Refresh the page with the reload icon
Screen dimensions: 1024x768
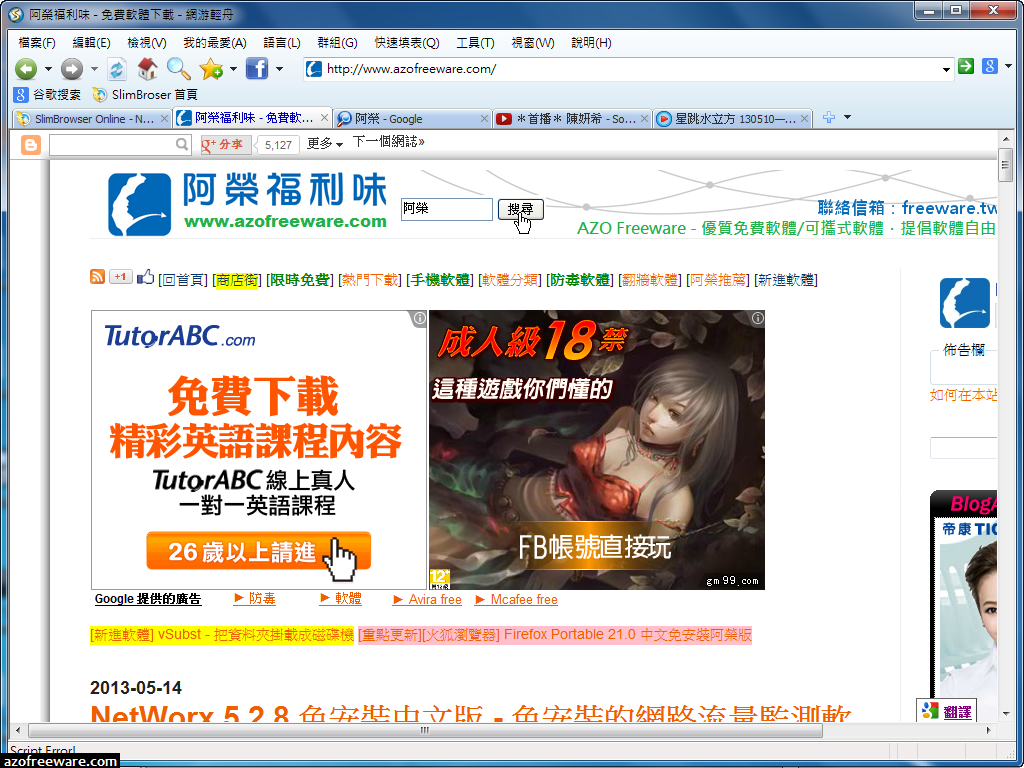(117, 69)
